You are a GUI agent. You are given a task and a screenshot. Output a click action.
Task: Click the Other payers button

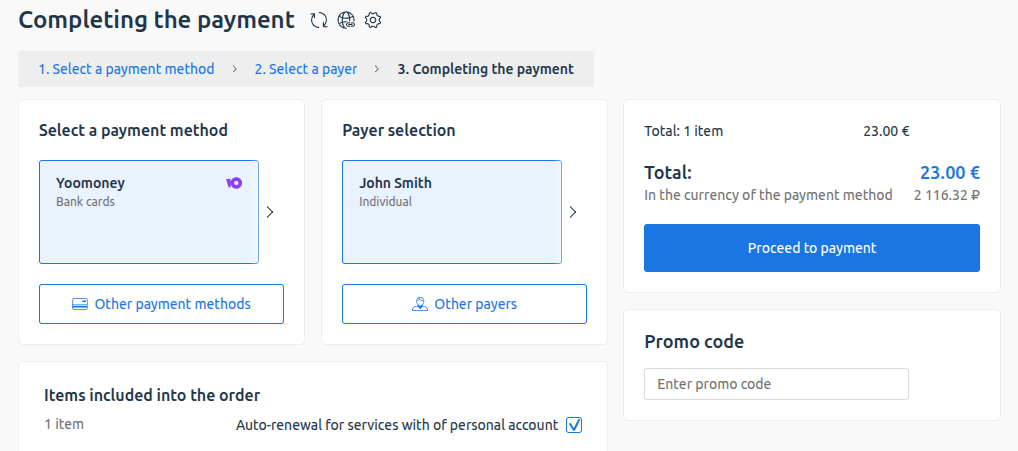(x=464, y=304)
